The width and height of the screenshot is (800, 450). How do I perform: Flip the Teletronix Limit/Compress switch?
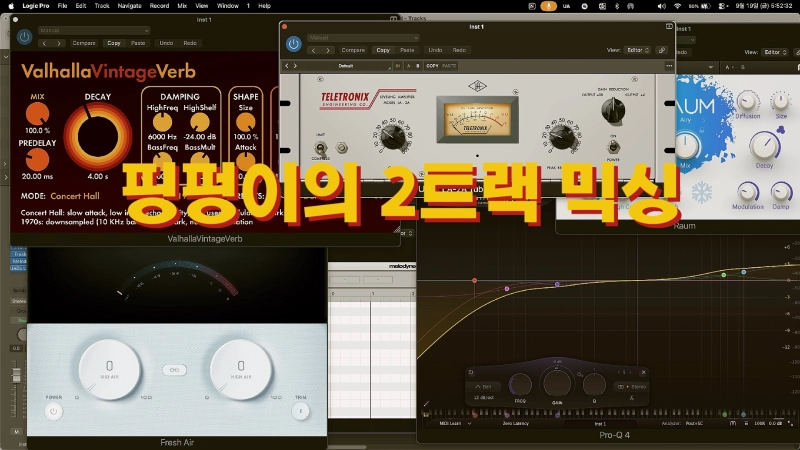click(x=321, y=148)
